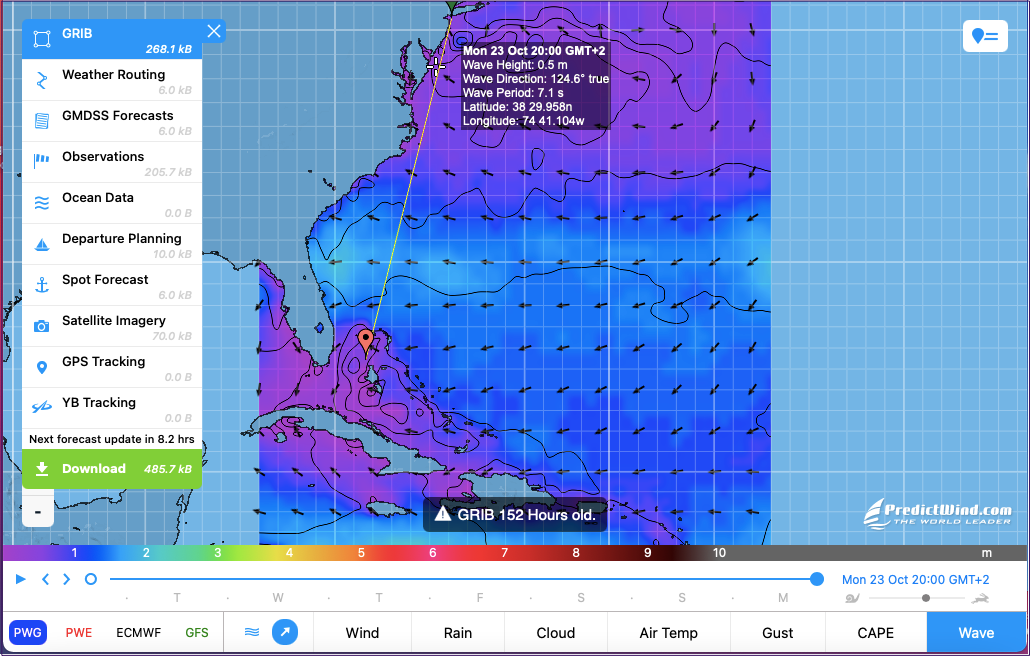Switch to the GFS forecast model
The width and height of the screenshot is (1030, 656).
pos(197,633)
